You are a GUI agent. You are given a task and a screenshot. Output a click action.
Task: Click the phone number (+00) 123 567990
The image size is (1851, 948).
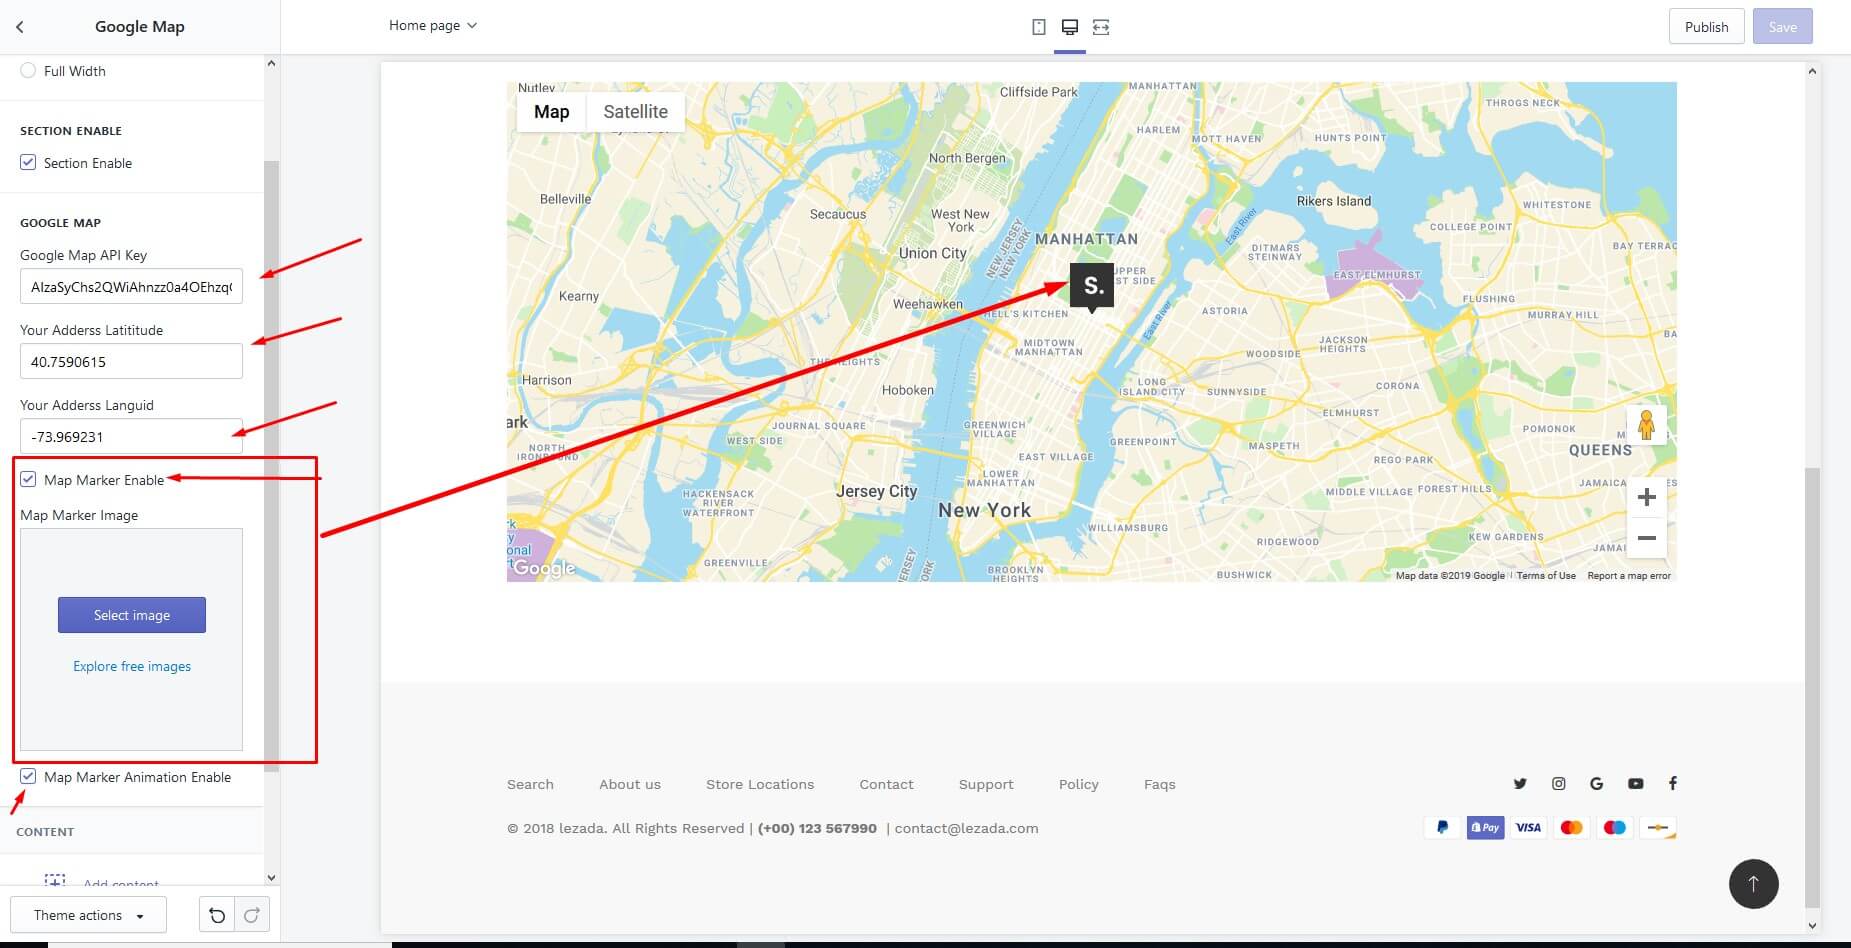pyautogui.click(x=817, y=828)
